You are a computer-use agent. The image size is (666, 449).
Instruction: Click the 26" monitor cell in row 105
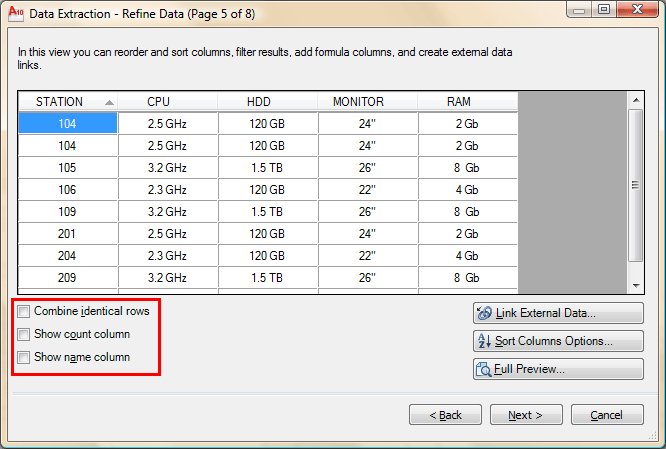click(x=367, y=168)
